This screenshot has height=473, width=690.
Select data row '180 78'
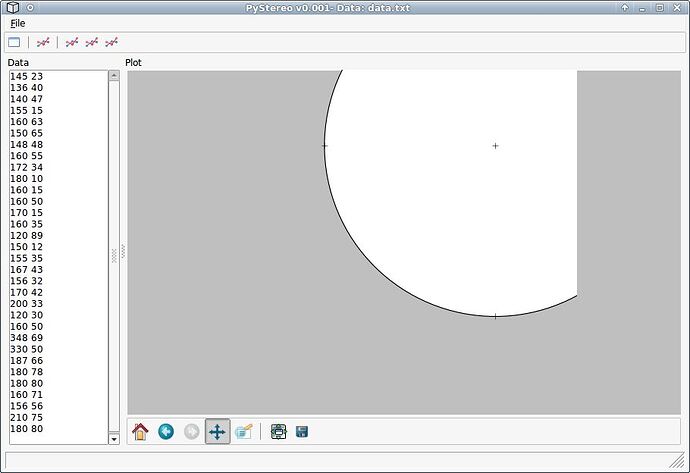tap(59, 372)
